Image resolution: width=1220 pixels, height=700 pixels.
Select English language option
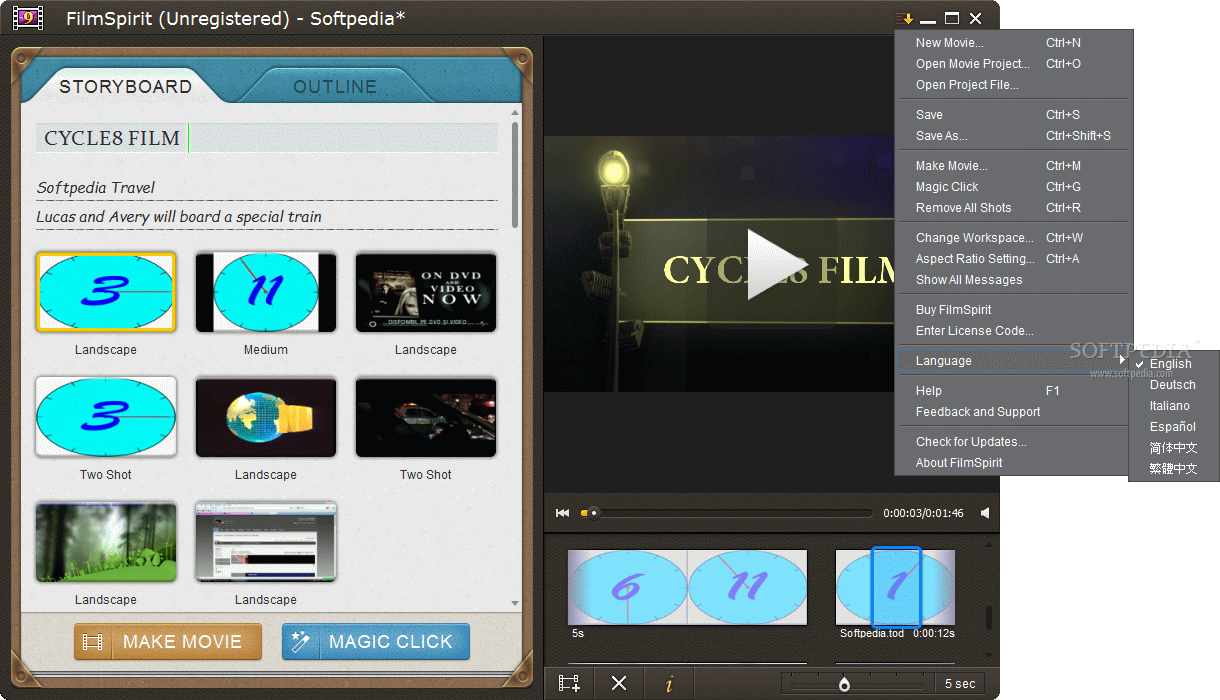pyautogui.click(x=1174, y=364)
